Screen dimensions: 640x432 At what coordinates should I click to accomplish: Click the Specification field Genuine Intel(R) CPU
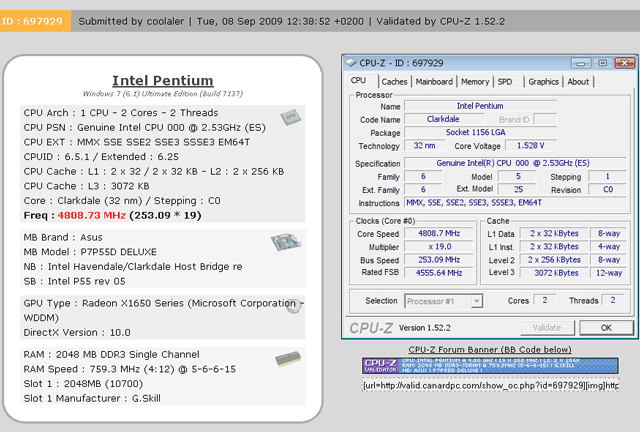pyautogui.click(x=515, y=163)
